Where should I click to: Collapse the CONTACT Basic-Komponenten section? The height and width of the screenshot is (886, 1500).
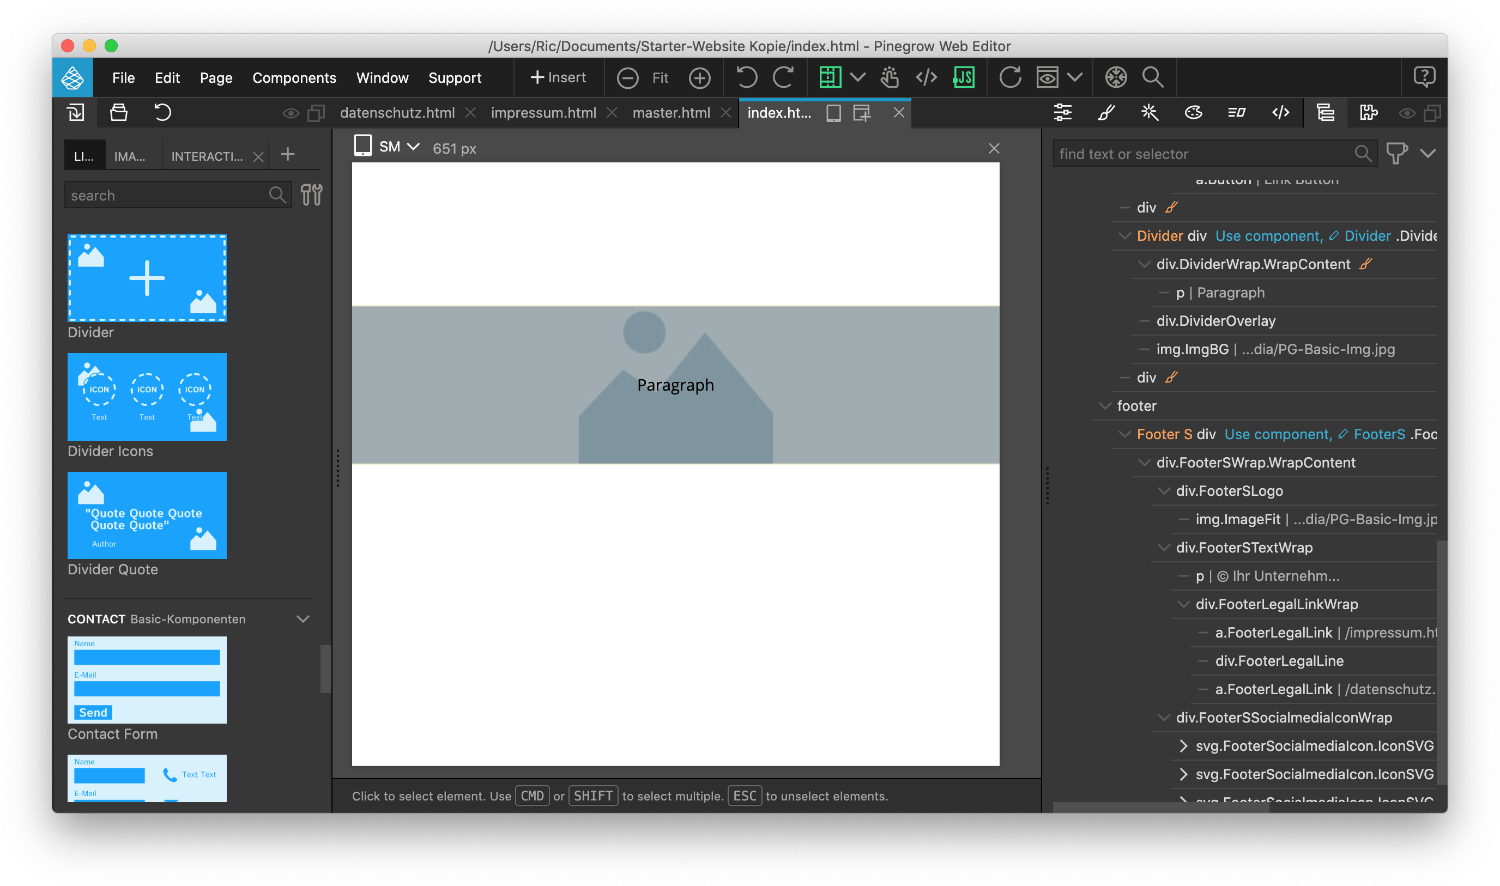(x=303, y=619)
